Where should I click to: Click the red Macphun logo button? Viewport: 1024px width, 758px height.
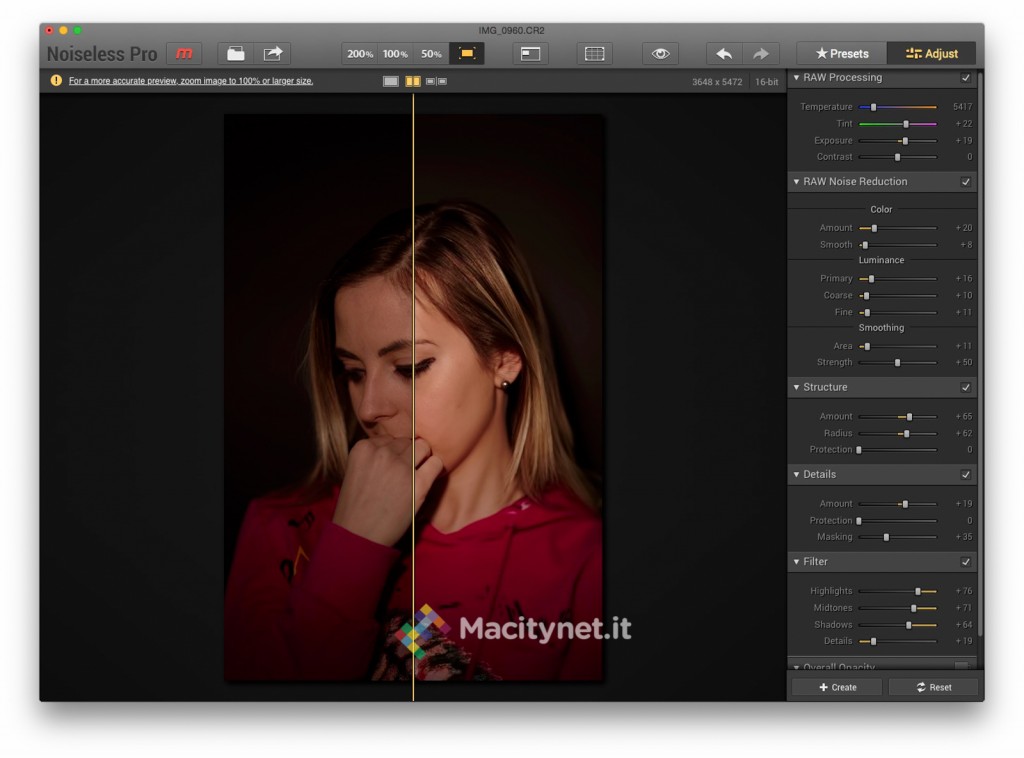point(184,54)
